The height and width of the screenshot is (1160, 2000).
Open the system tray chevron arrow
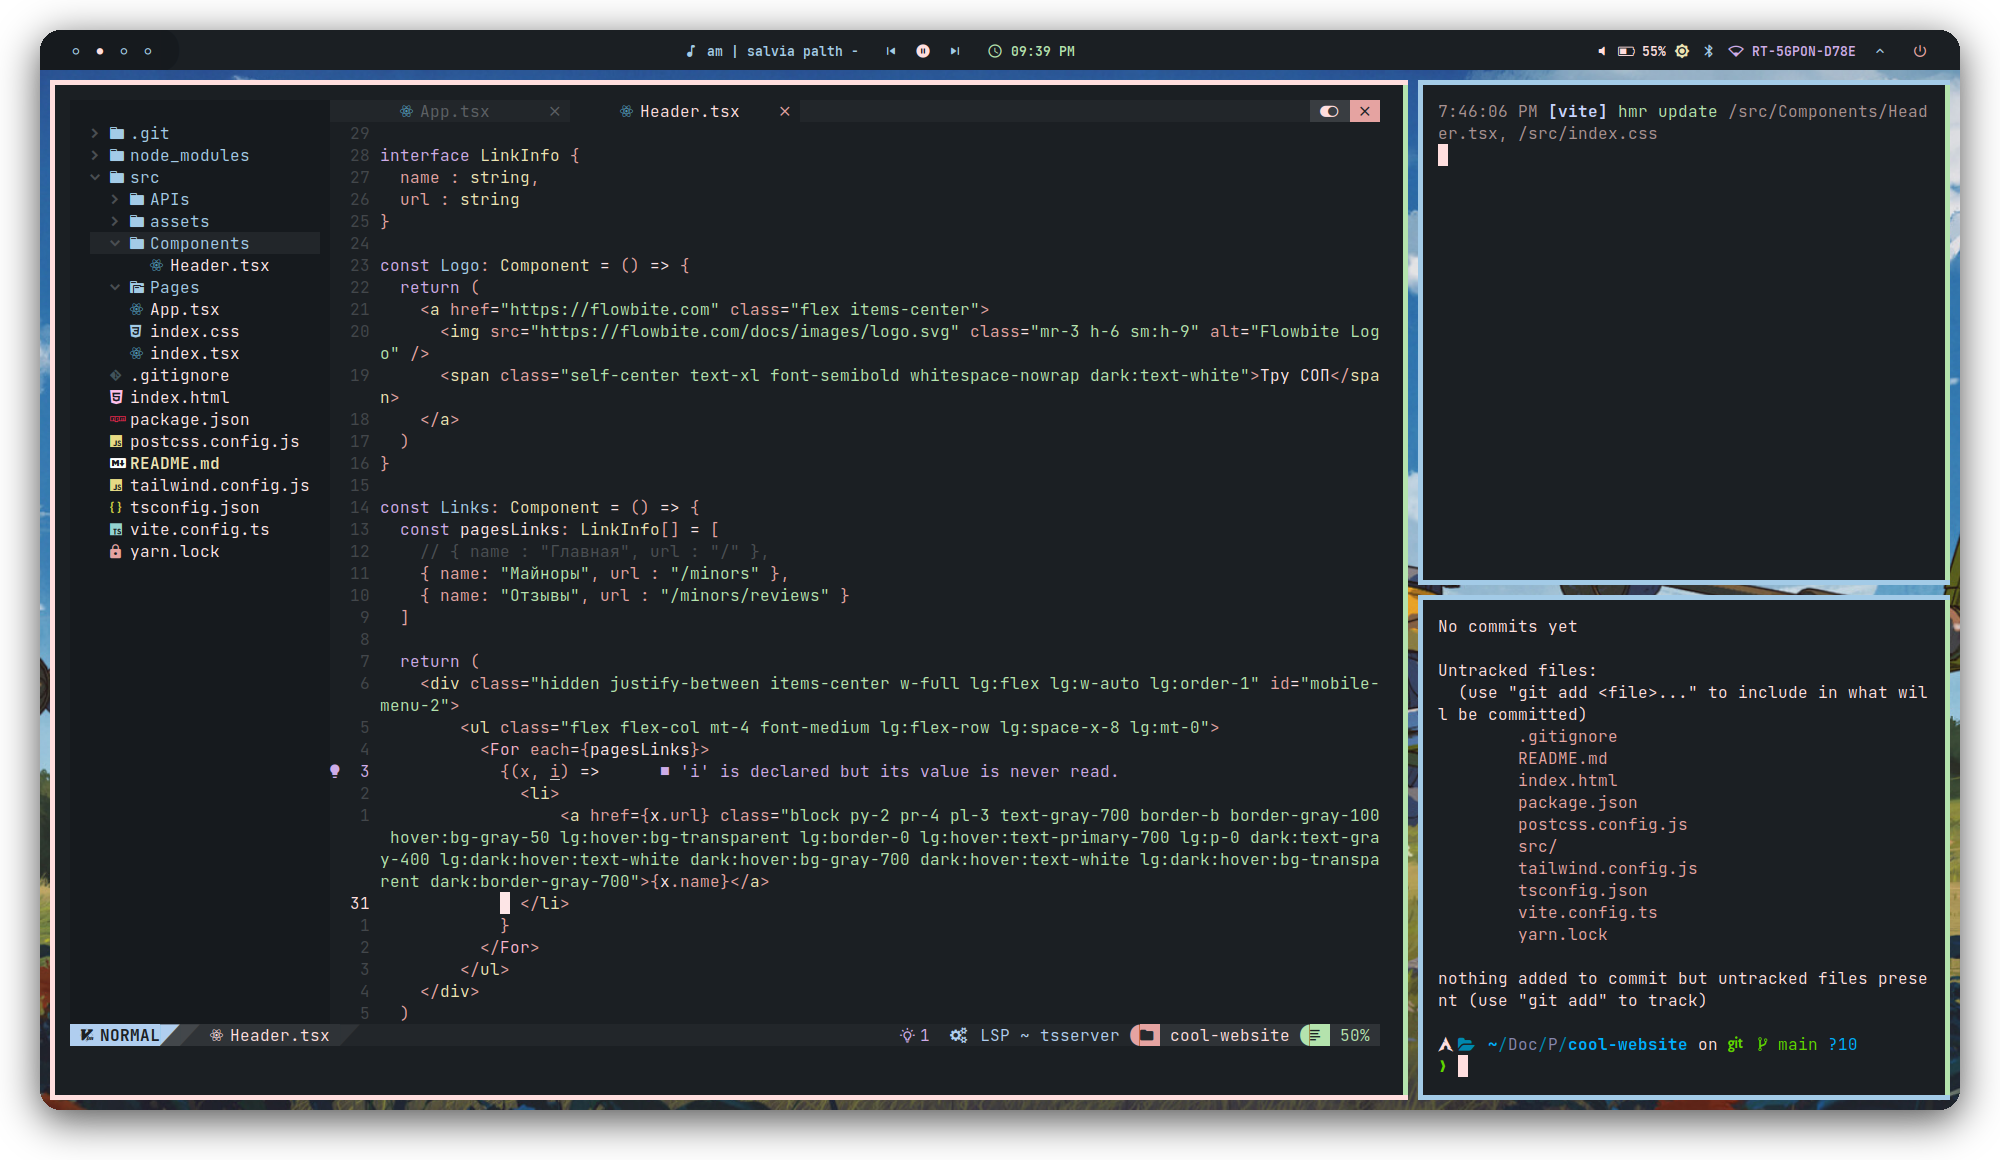tap(1880, 51)
